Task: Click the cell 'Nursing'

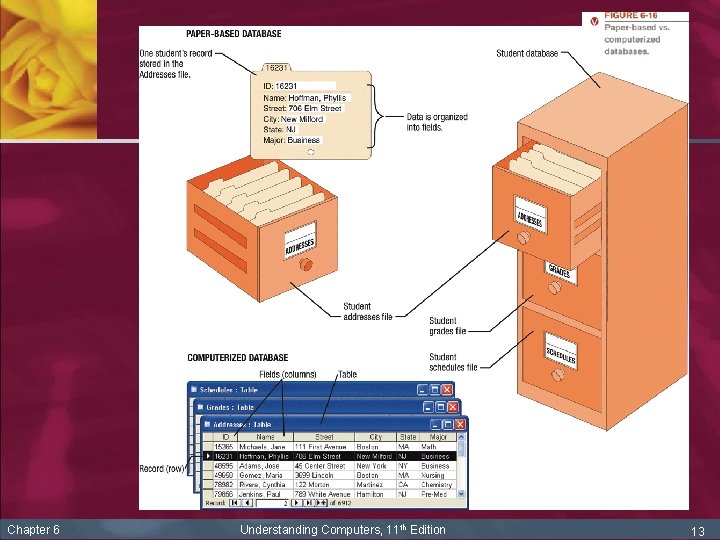Action: pos(438,475)
